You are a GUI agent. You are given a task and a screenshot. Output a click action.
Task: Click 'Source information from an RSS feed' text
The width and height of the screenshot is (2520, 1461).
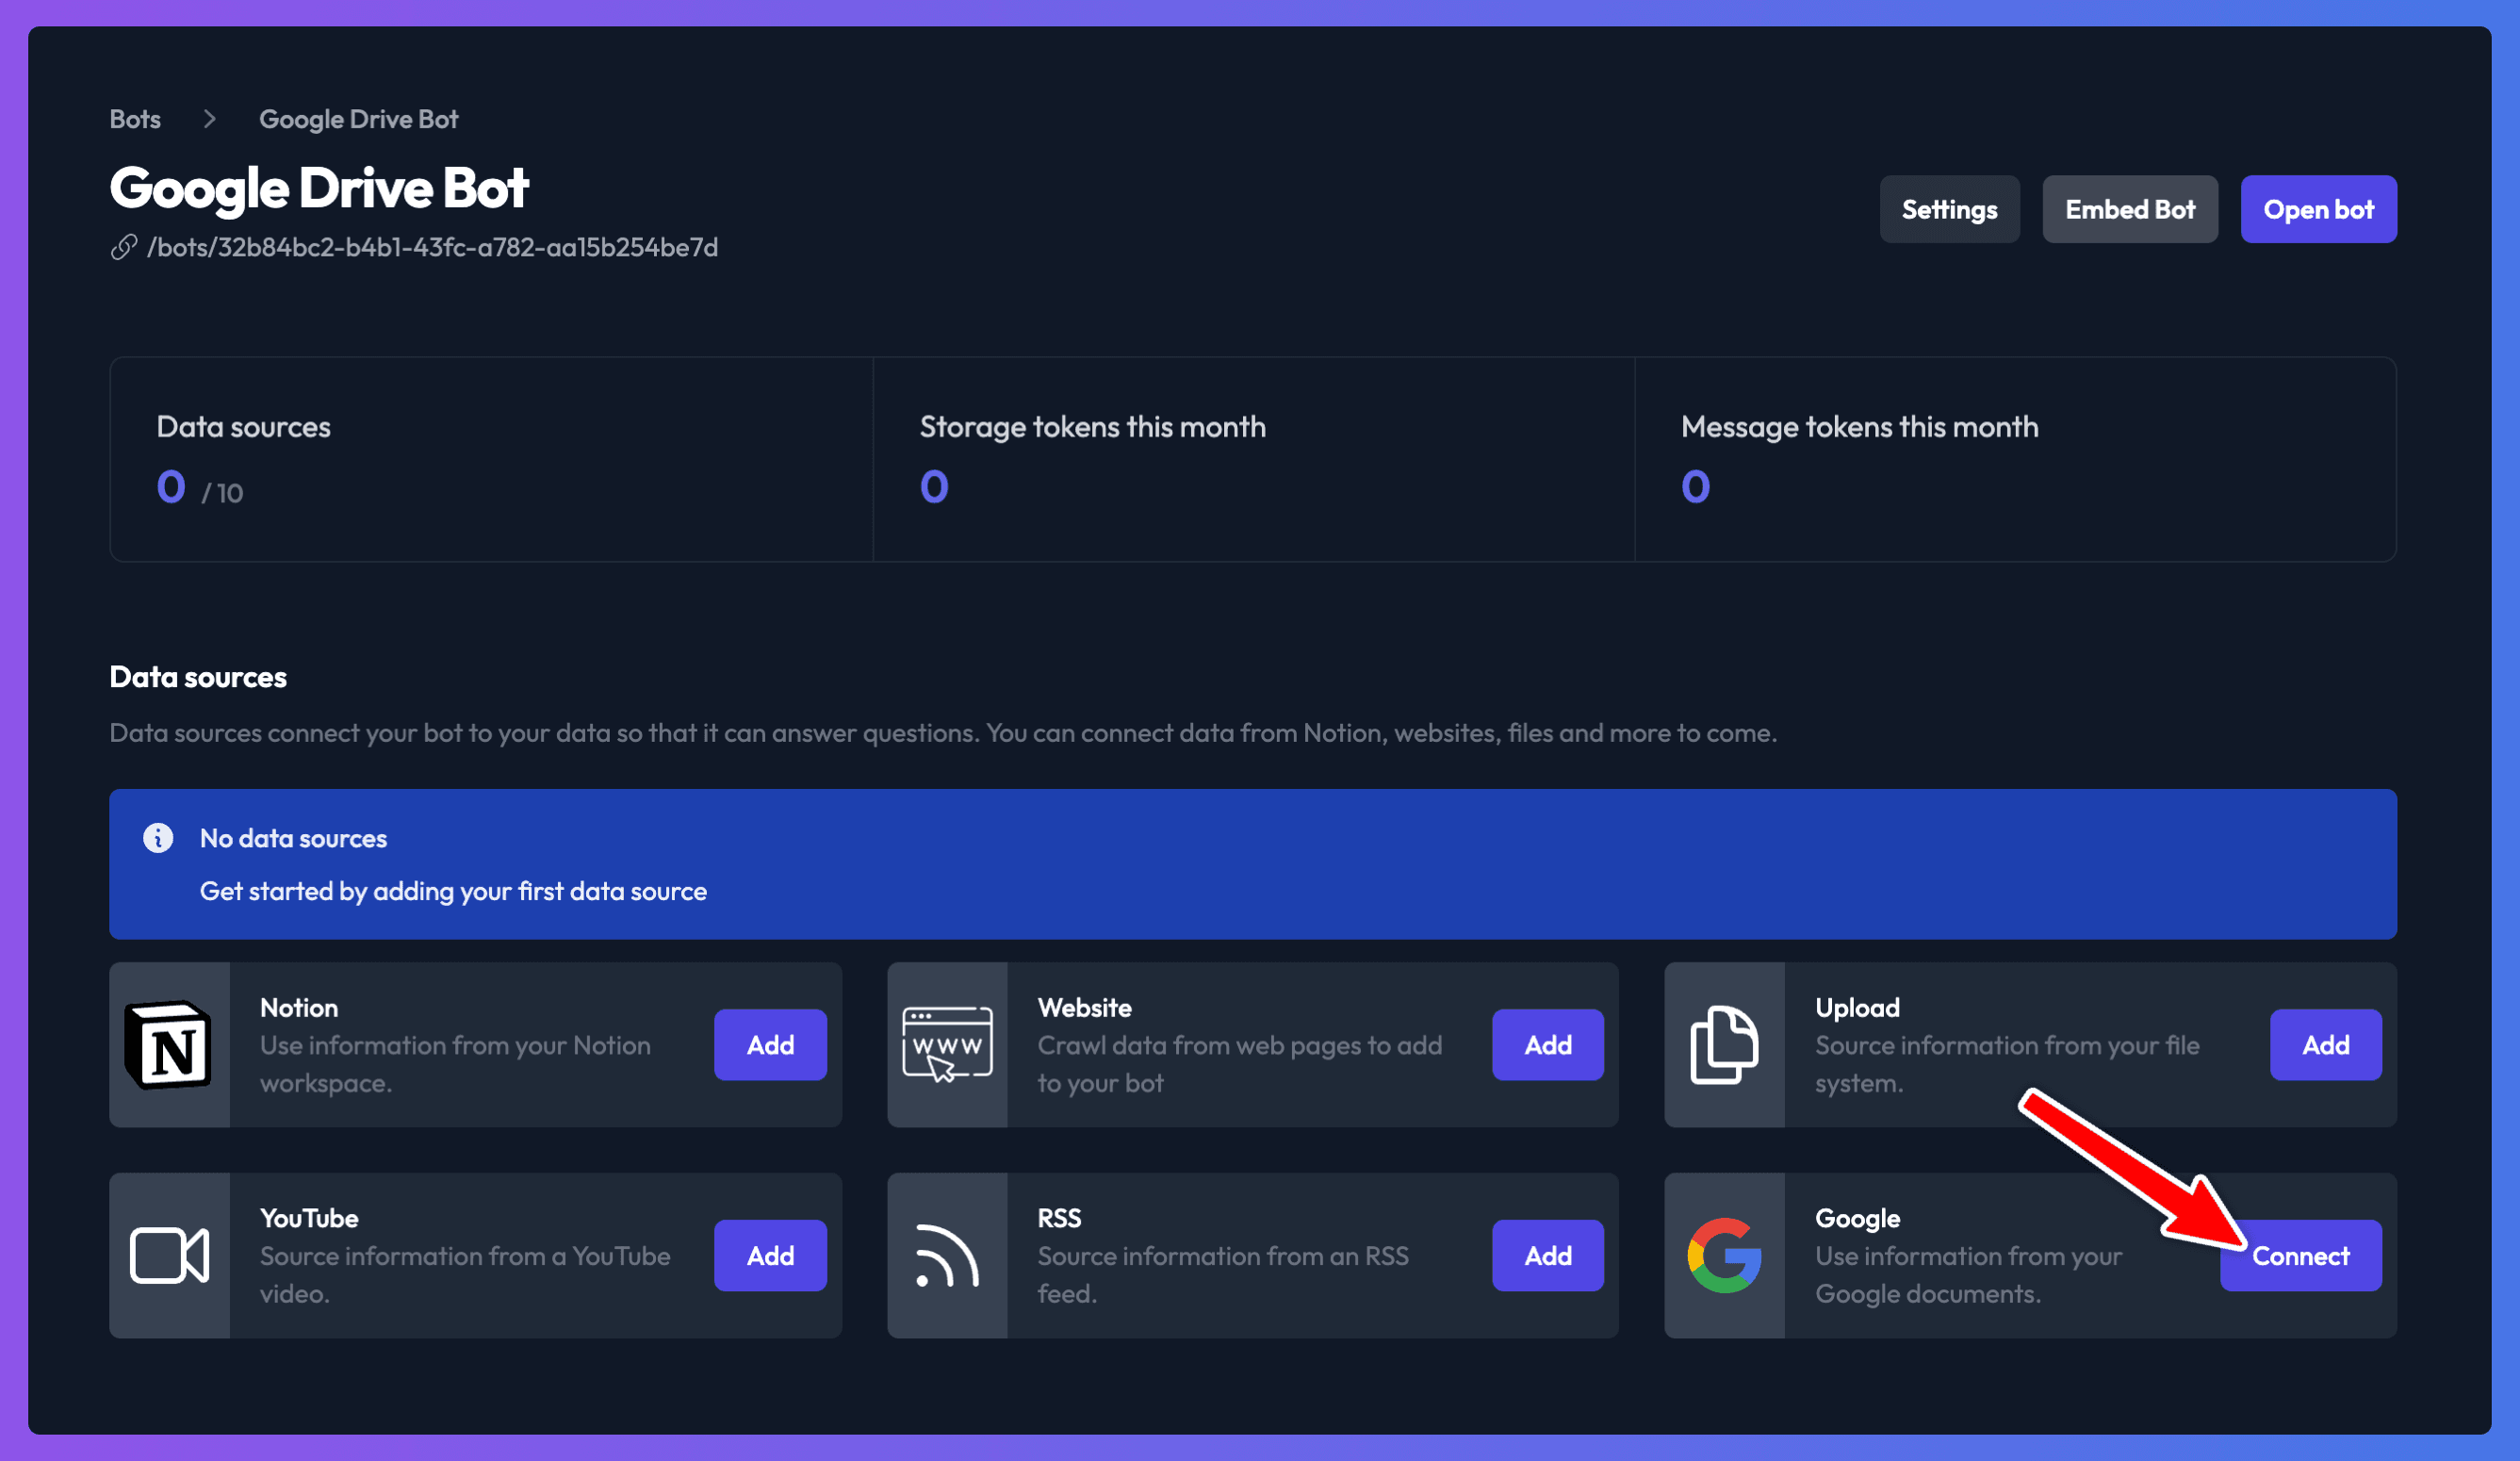[x=1222, y=1274]
